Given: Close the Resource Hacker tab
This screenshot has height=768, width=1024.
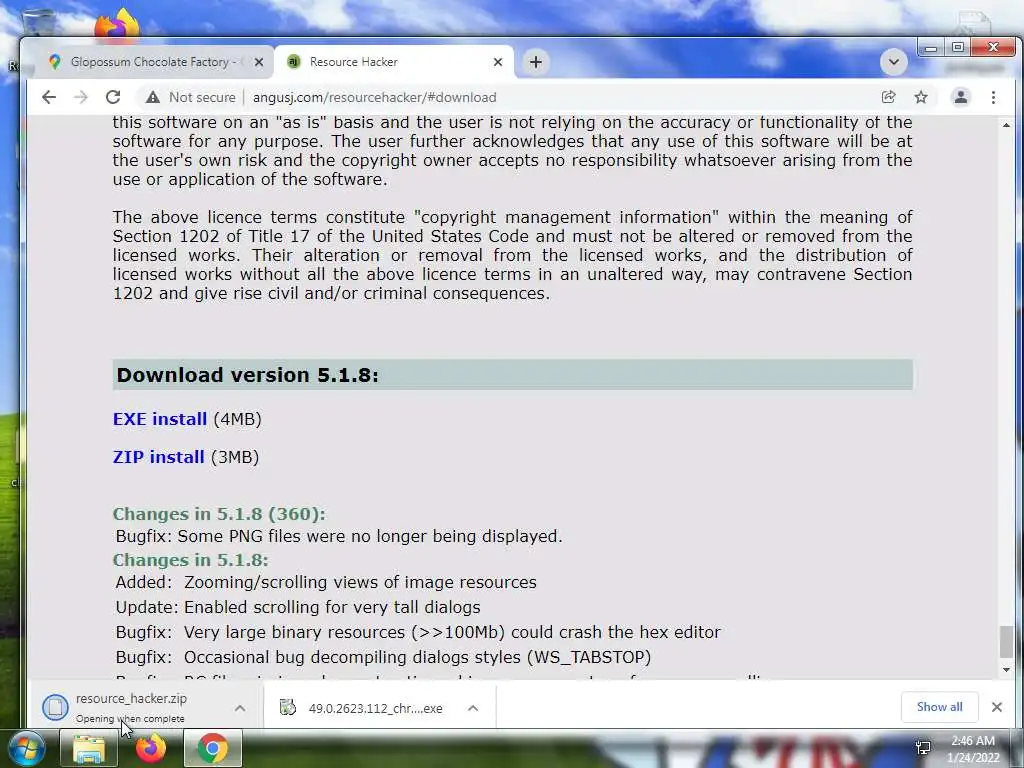Looking at the screenshot, I should pos(498,62).
